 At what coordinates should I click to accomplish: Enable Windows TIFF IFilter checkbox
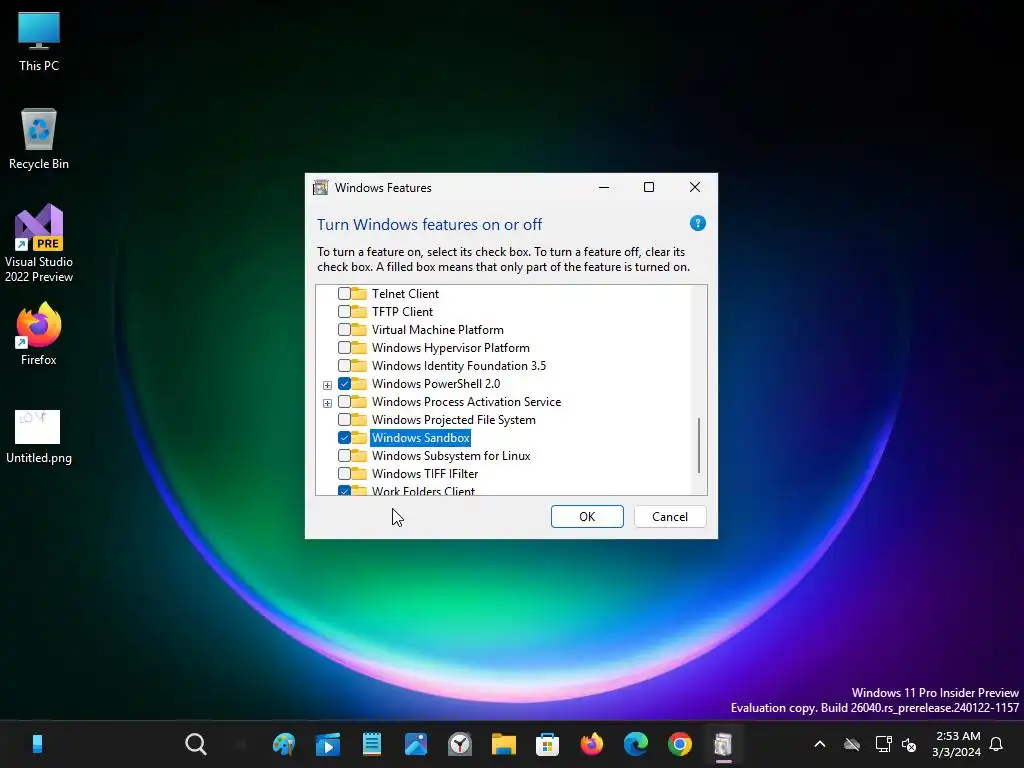[x=344, y=473]
